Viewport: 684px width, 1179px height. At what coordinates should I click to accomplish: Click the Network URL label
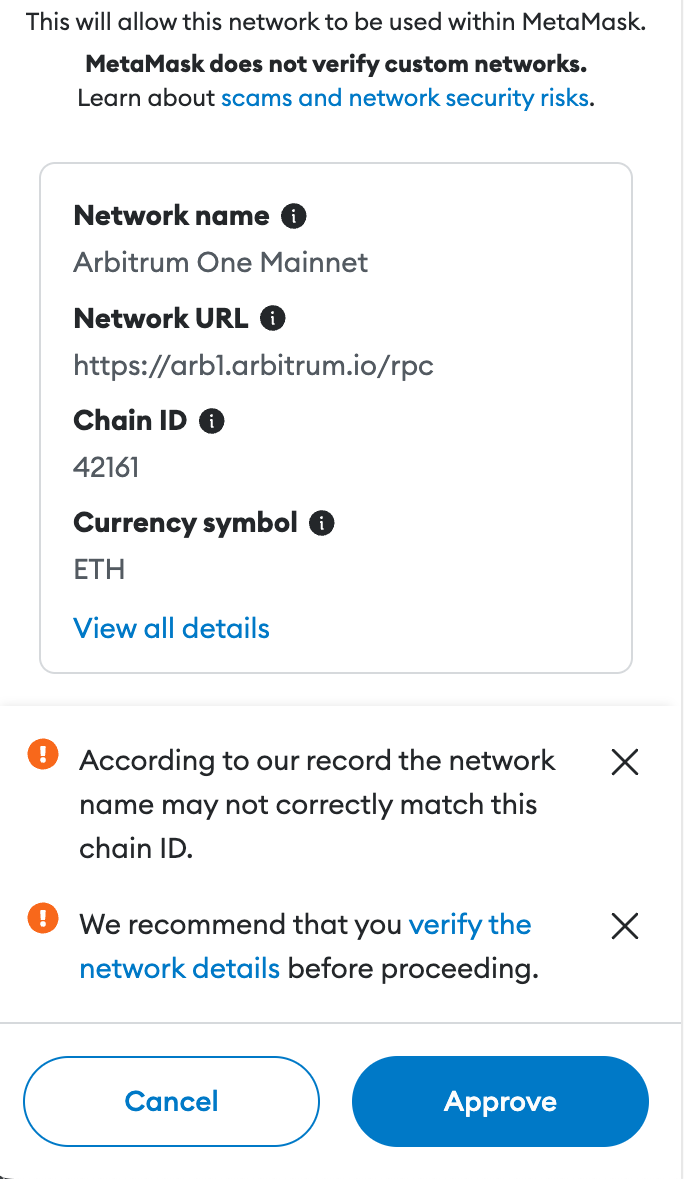(161, 318)
